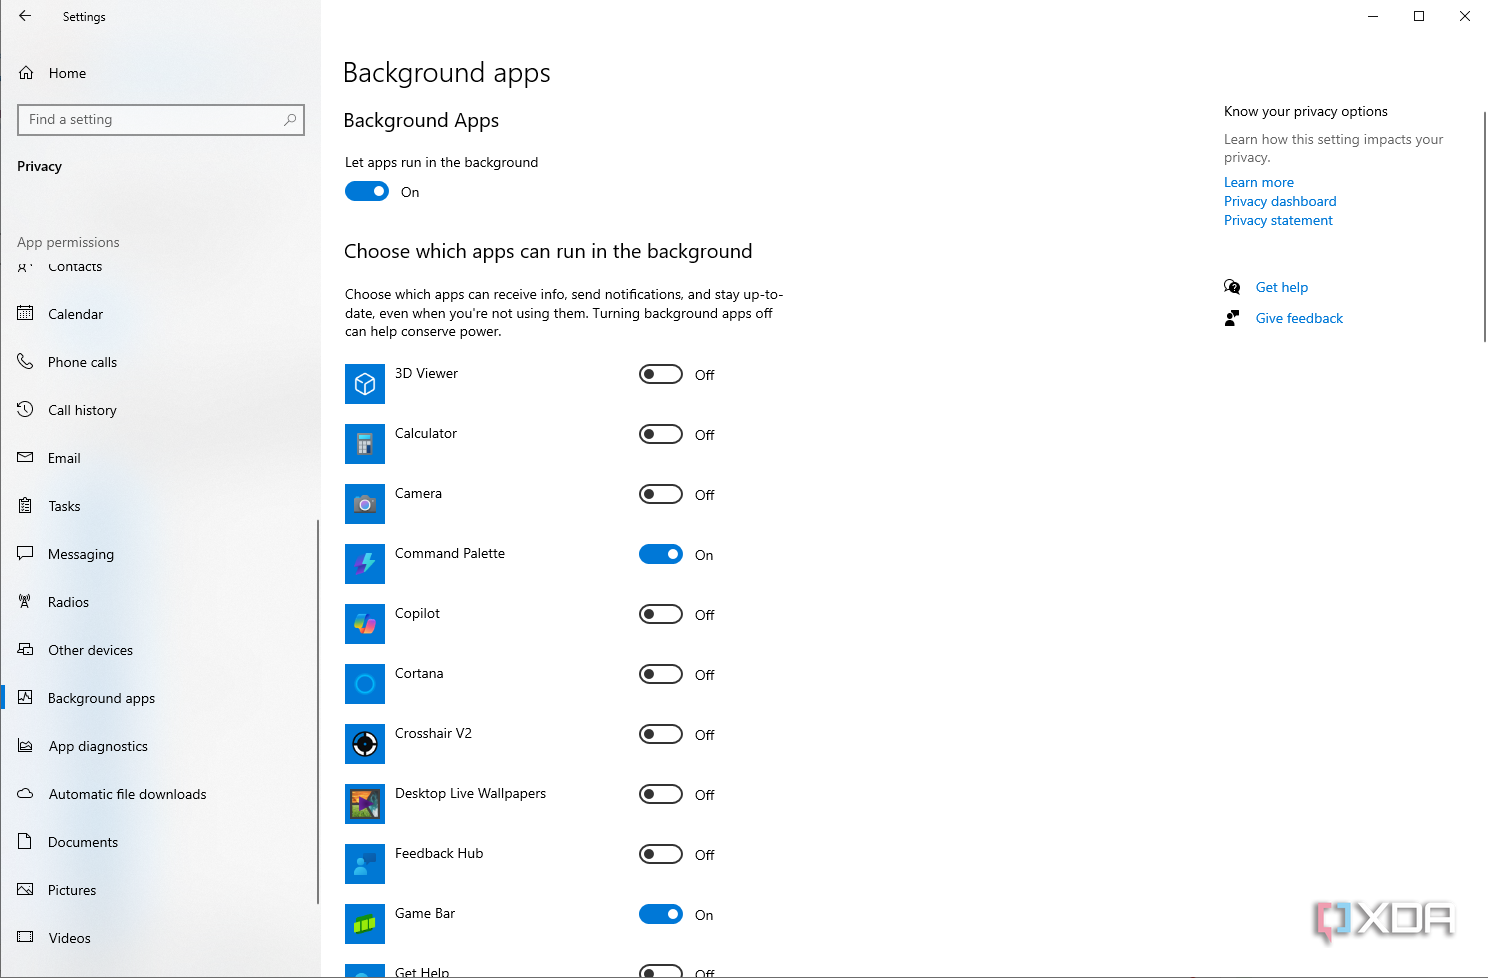Open Automatic file downloads settings
The height and width of the screenshot is (978, 1488).
[x=160, y=794]
